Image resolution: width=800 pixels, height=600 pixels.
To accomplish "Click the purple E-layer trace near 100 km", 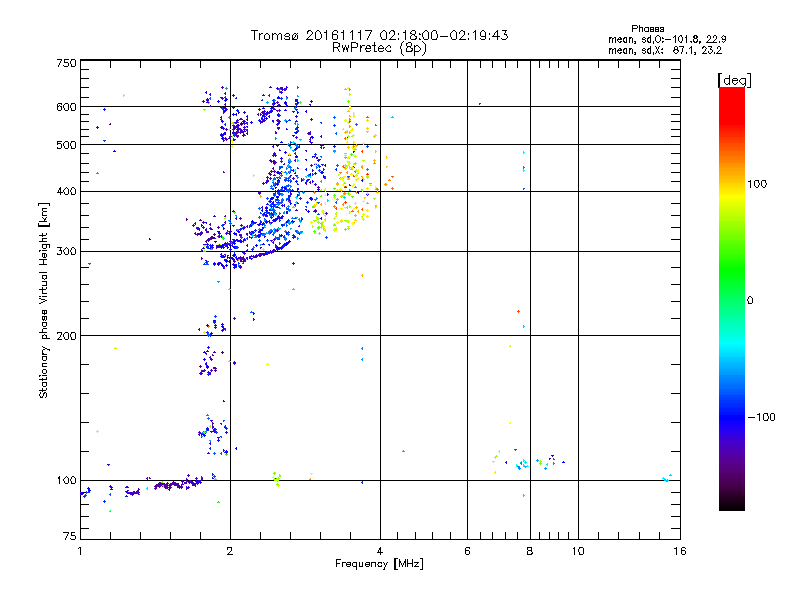I will (x=179, y=484).
